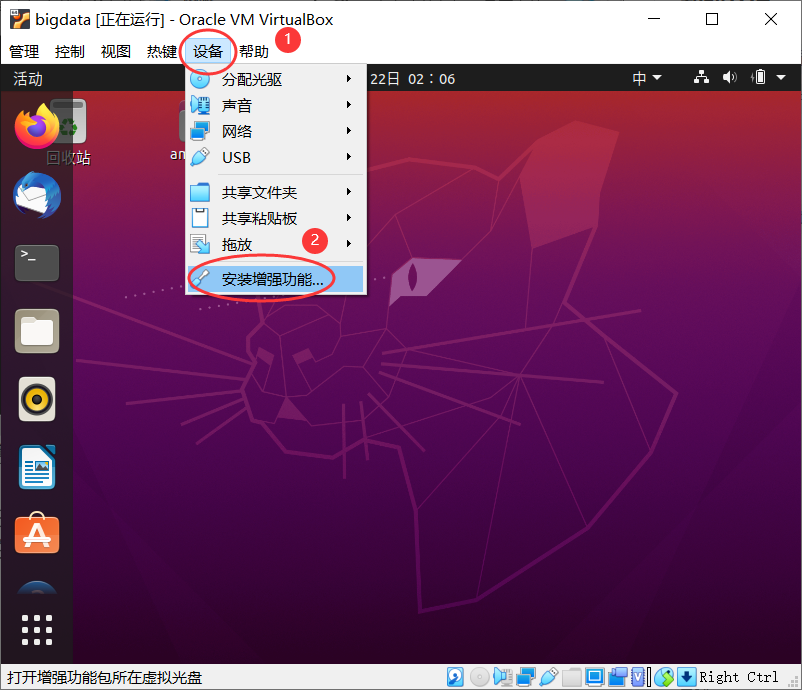Launch Thunderbird mail from the dock
Image resolution: width=802 pixels, height=690 pixels.
point(37,195)
